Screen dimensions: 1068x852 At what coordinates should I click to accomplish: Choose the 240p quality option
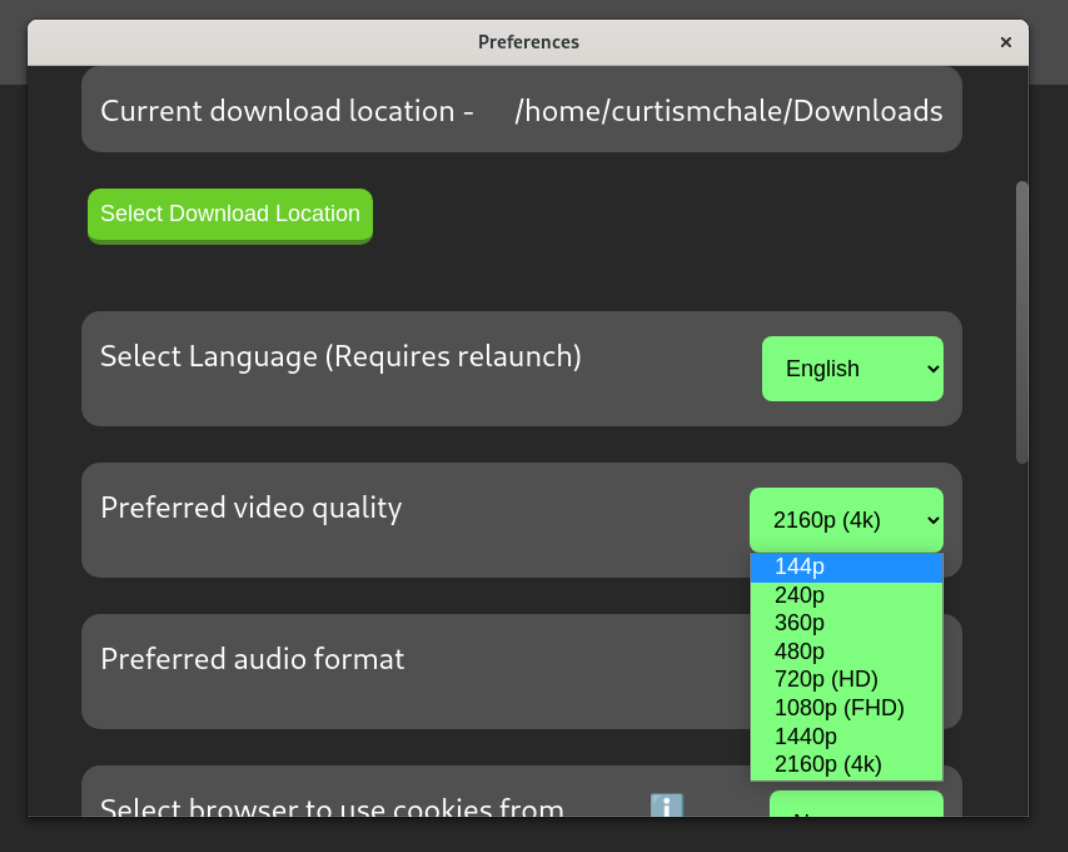pyautogui.click(x=846, y=595)
